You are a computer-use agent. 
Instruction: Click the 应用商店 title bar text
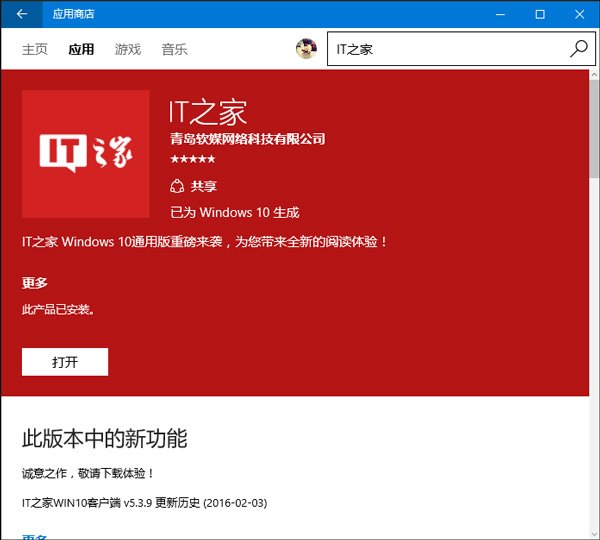(73, 14)
